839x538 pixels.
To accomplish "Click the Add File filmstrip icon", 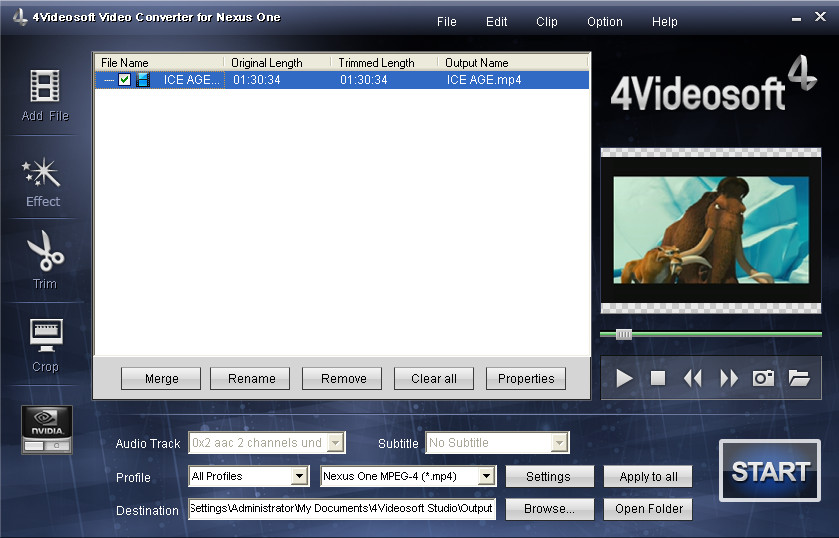I will 45,86.
